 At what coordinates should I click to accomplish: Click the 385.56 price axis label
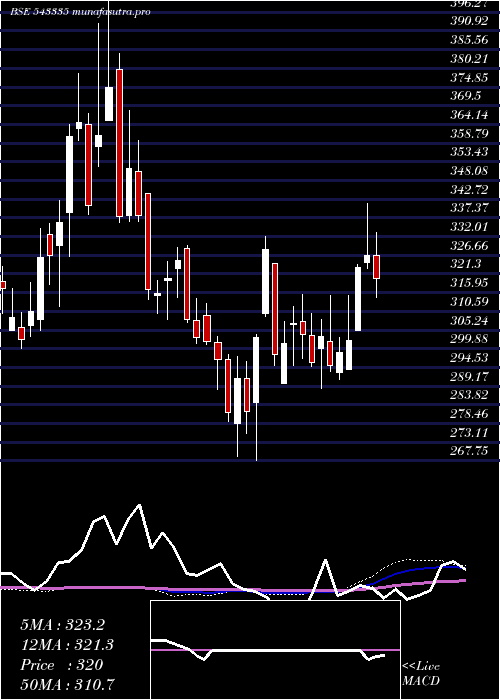(x=469, y=40)
